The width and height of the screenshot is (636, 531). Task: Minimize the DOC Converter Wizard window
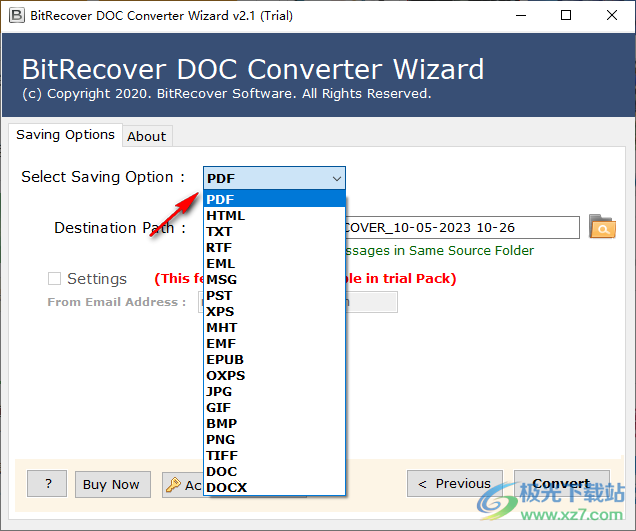521,15
